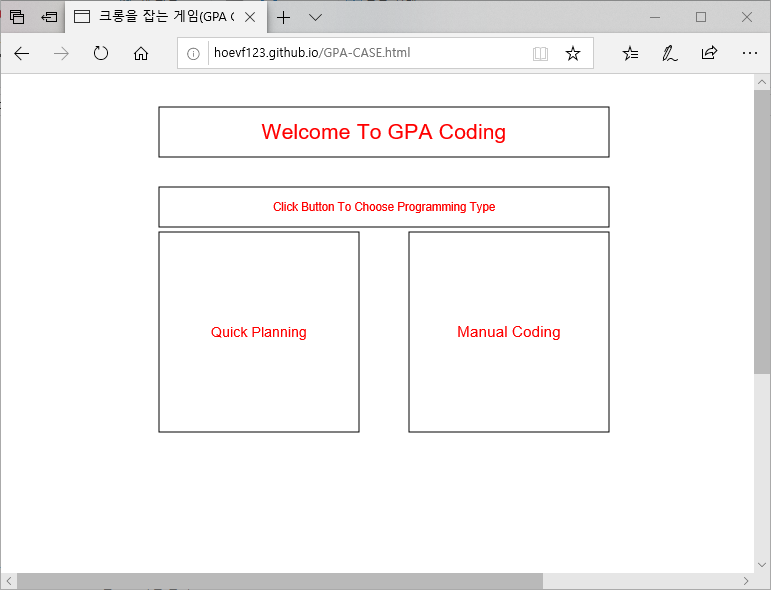Close the GPA tab

pyautogui.click(x=250, y=17)
